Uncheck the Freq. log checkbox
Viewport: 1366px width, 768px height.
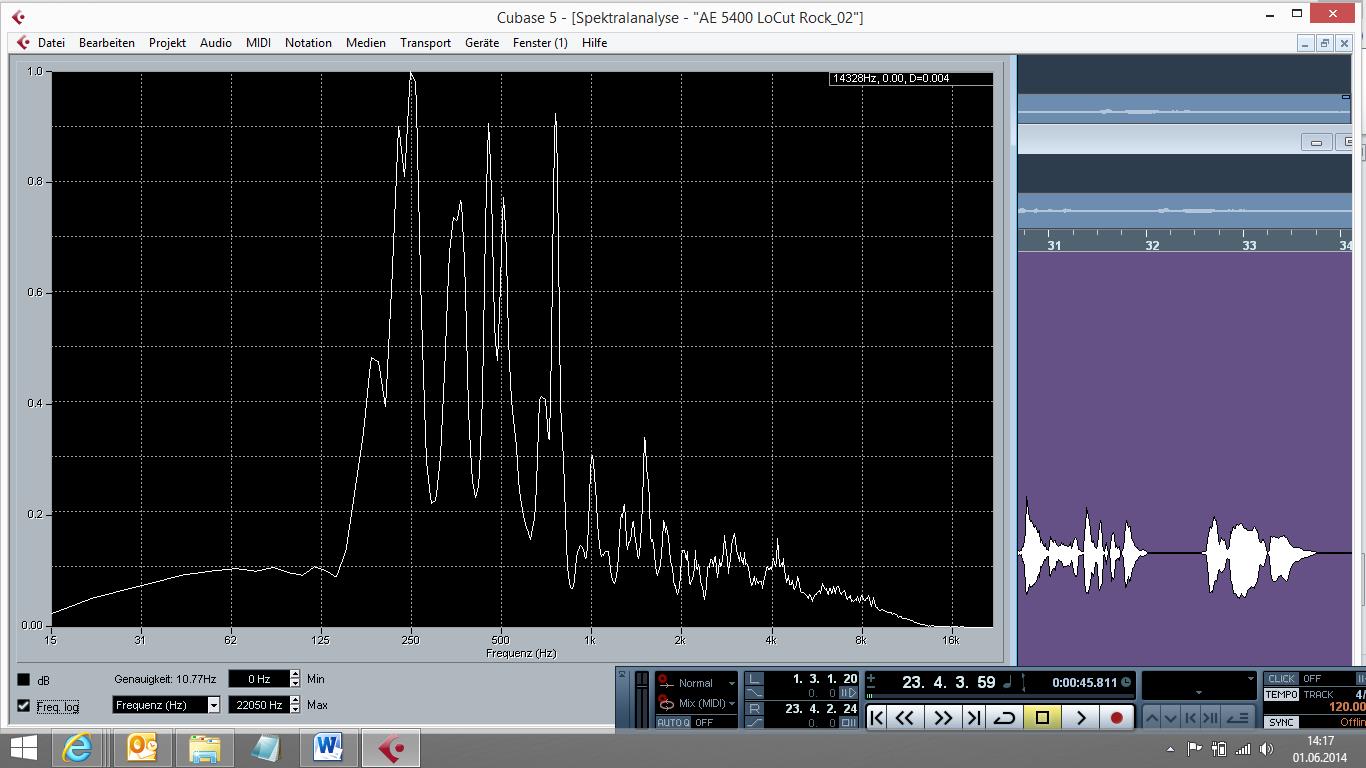click(x=24, y=706)
